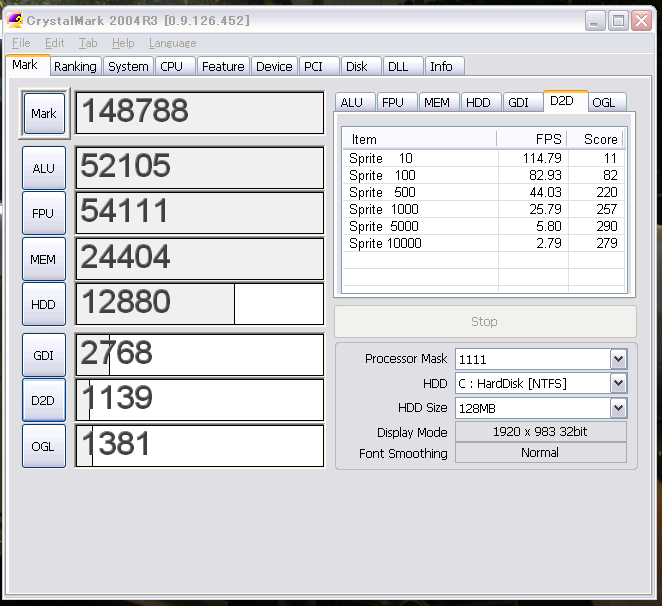Screen dimensions: 662x606
Task: Switch to the Feature tab
Action: (x=223, y=66)
